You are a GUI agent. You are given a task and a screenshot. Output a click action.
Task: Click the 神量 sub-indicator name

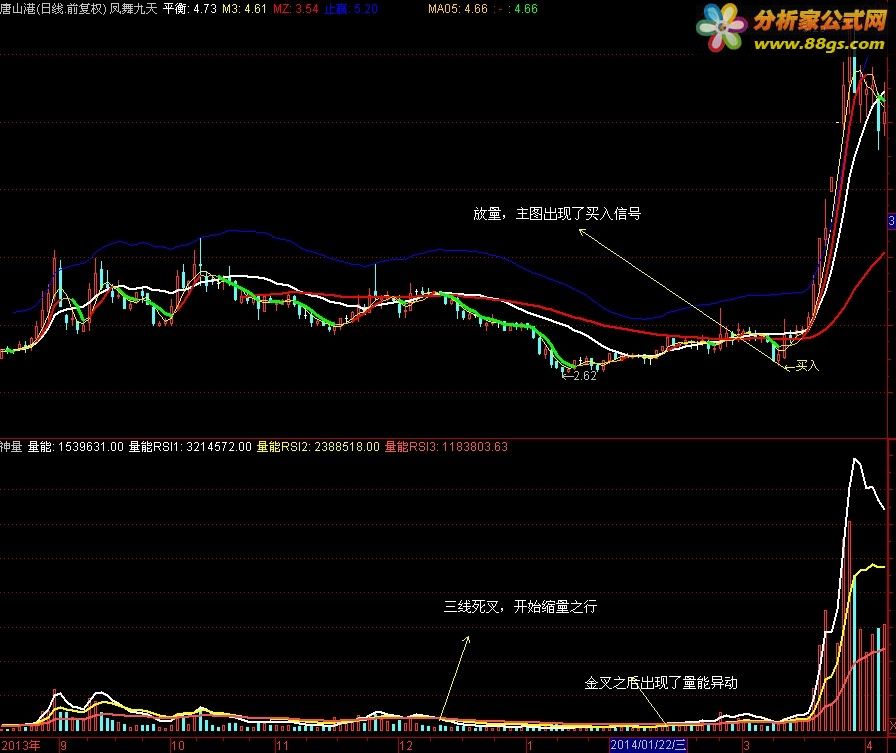point(11,447)
